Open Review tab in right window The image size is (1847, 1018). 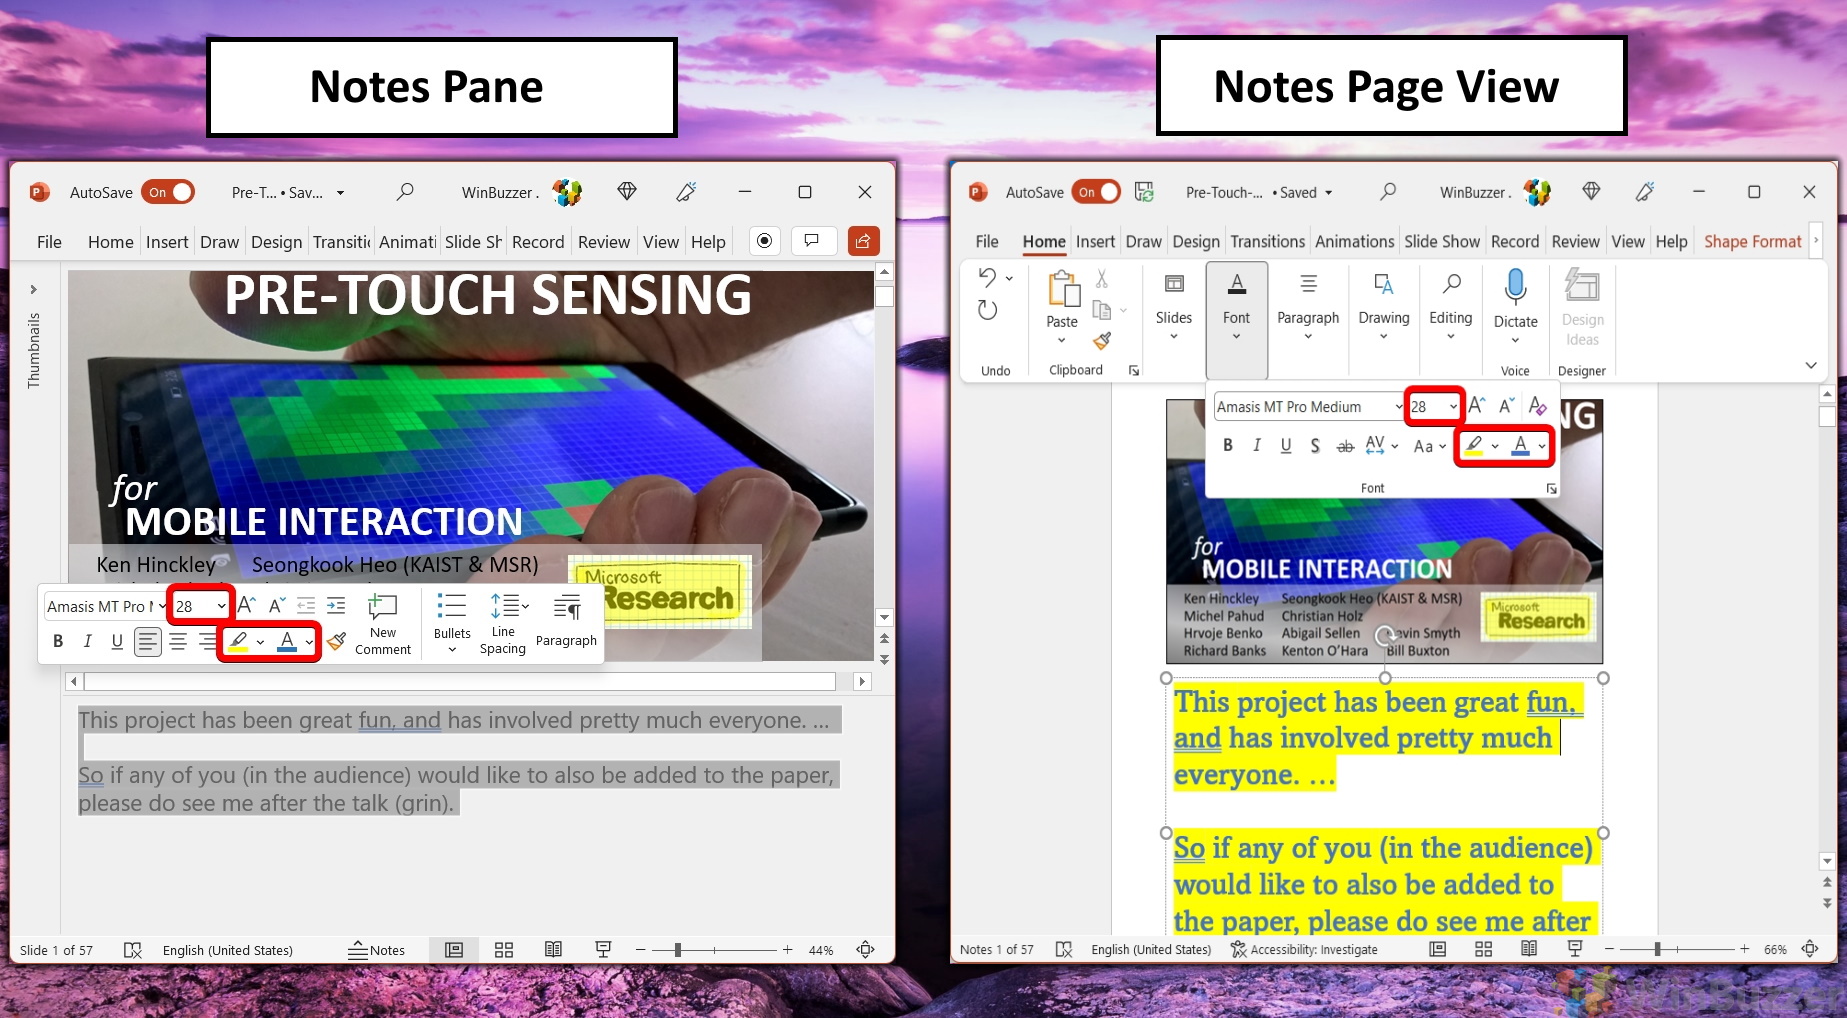pos(1575,242)
